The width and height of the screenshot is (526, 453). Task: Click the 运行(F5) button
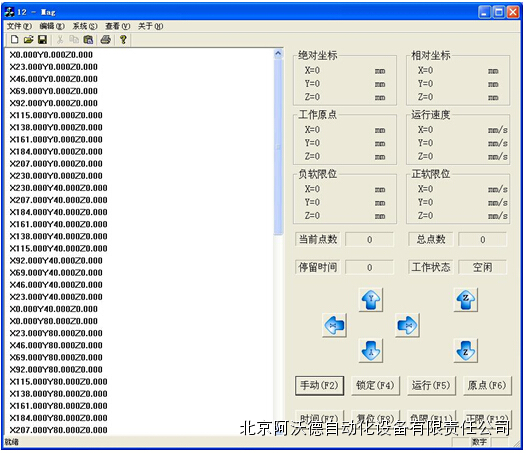pos(431,386)
